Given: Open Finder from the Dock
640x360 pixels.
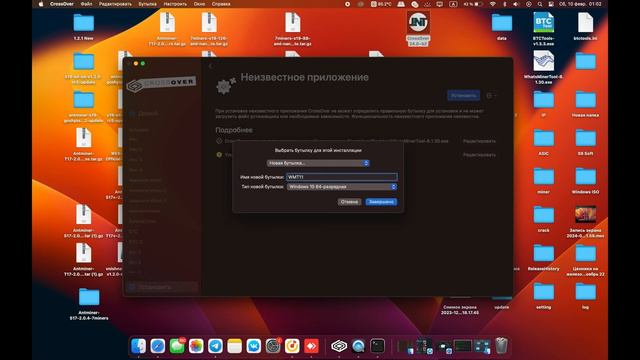Looking at the screenshot, I should pos(138,346).
